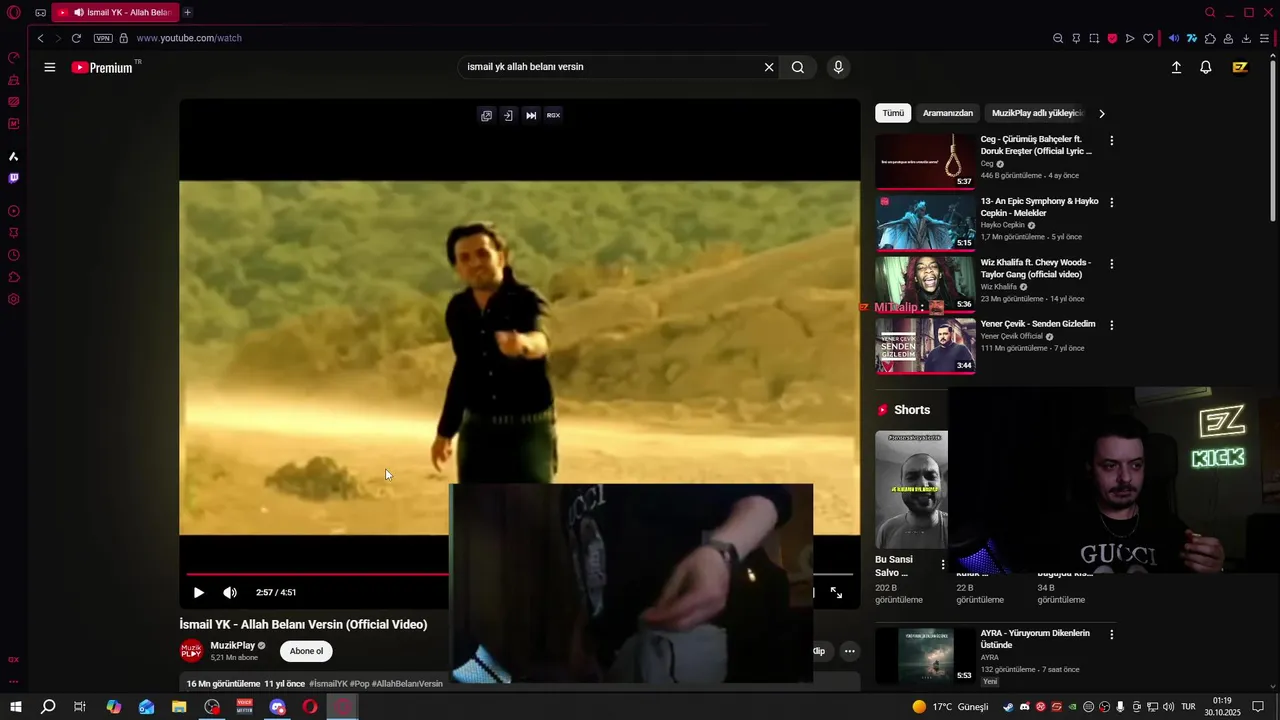Open the taskbar clock showing 01:19

(x=1222, y=707)
